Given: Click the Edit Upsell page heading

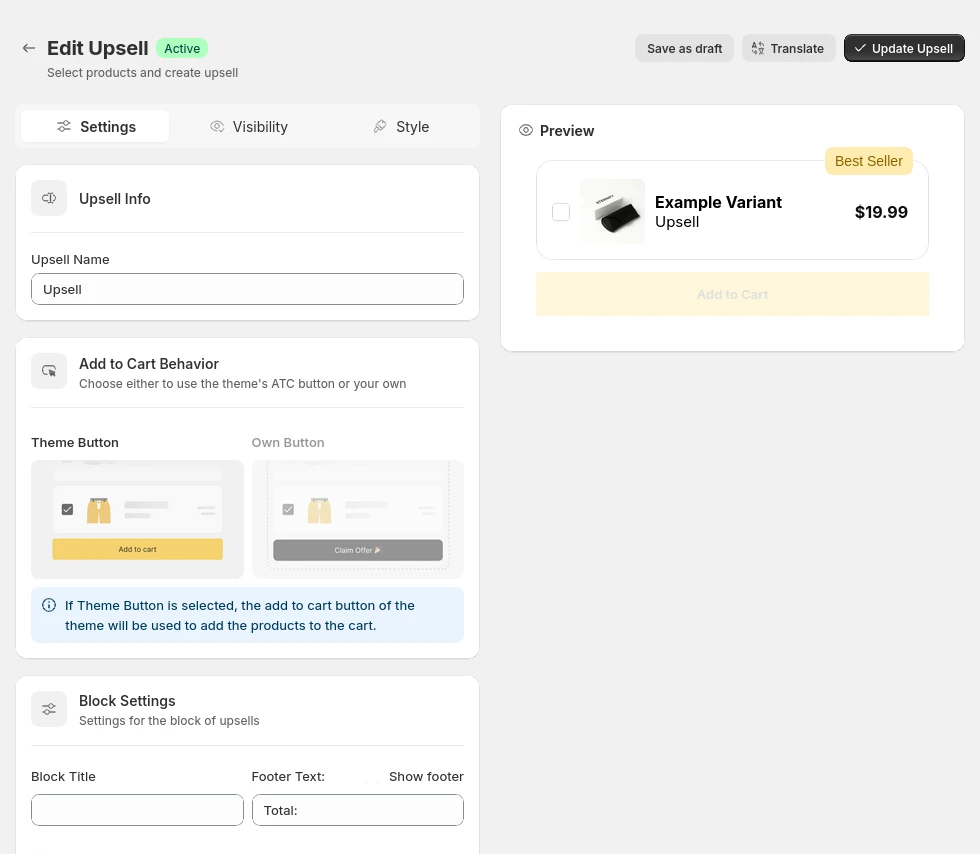Looking at the screenshot, I should coord(98,48).
